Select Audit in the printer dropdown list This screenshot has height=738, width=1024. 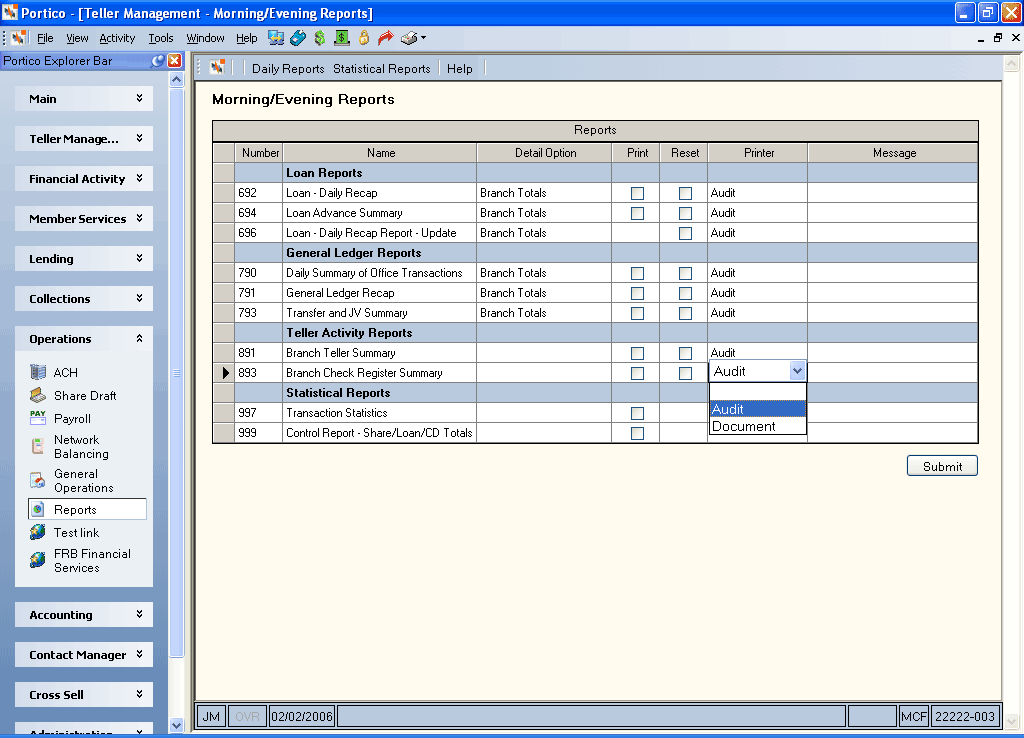[758, 409]
